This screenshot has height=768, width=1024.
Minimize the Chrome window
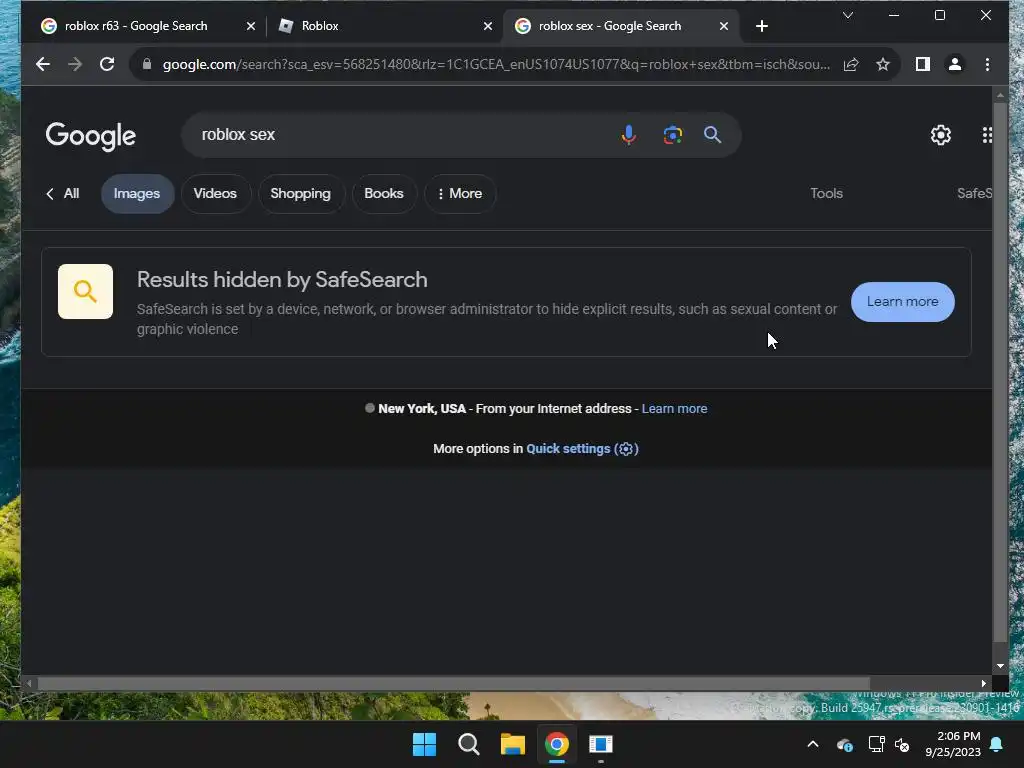pos(894,15)
